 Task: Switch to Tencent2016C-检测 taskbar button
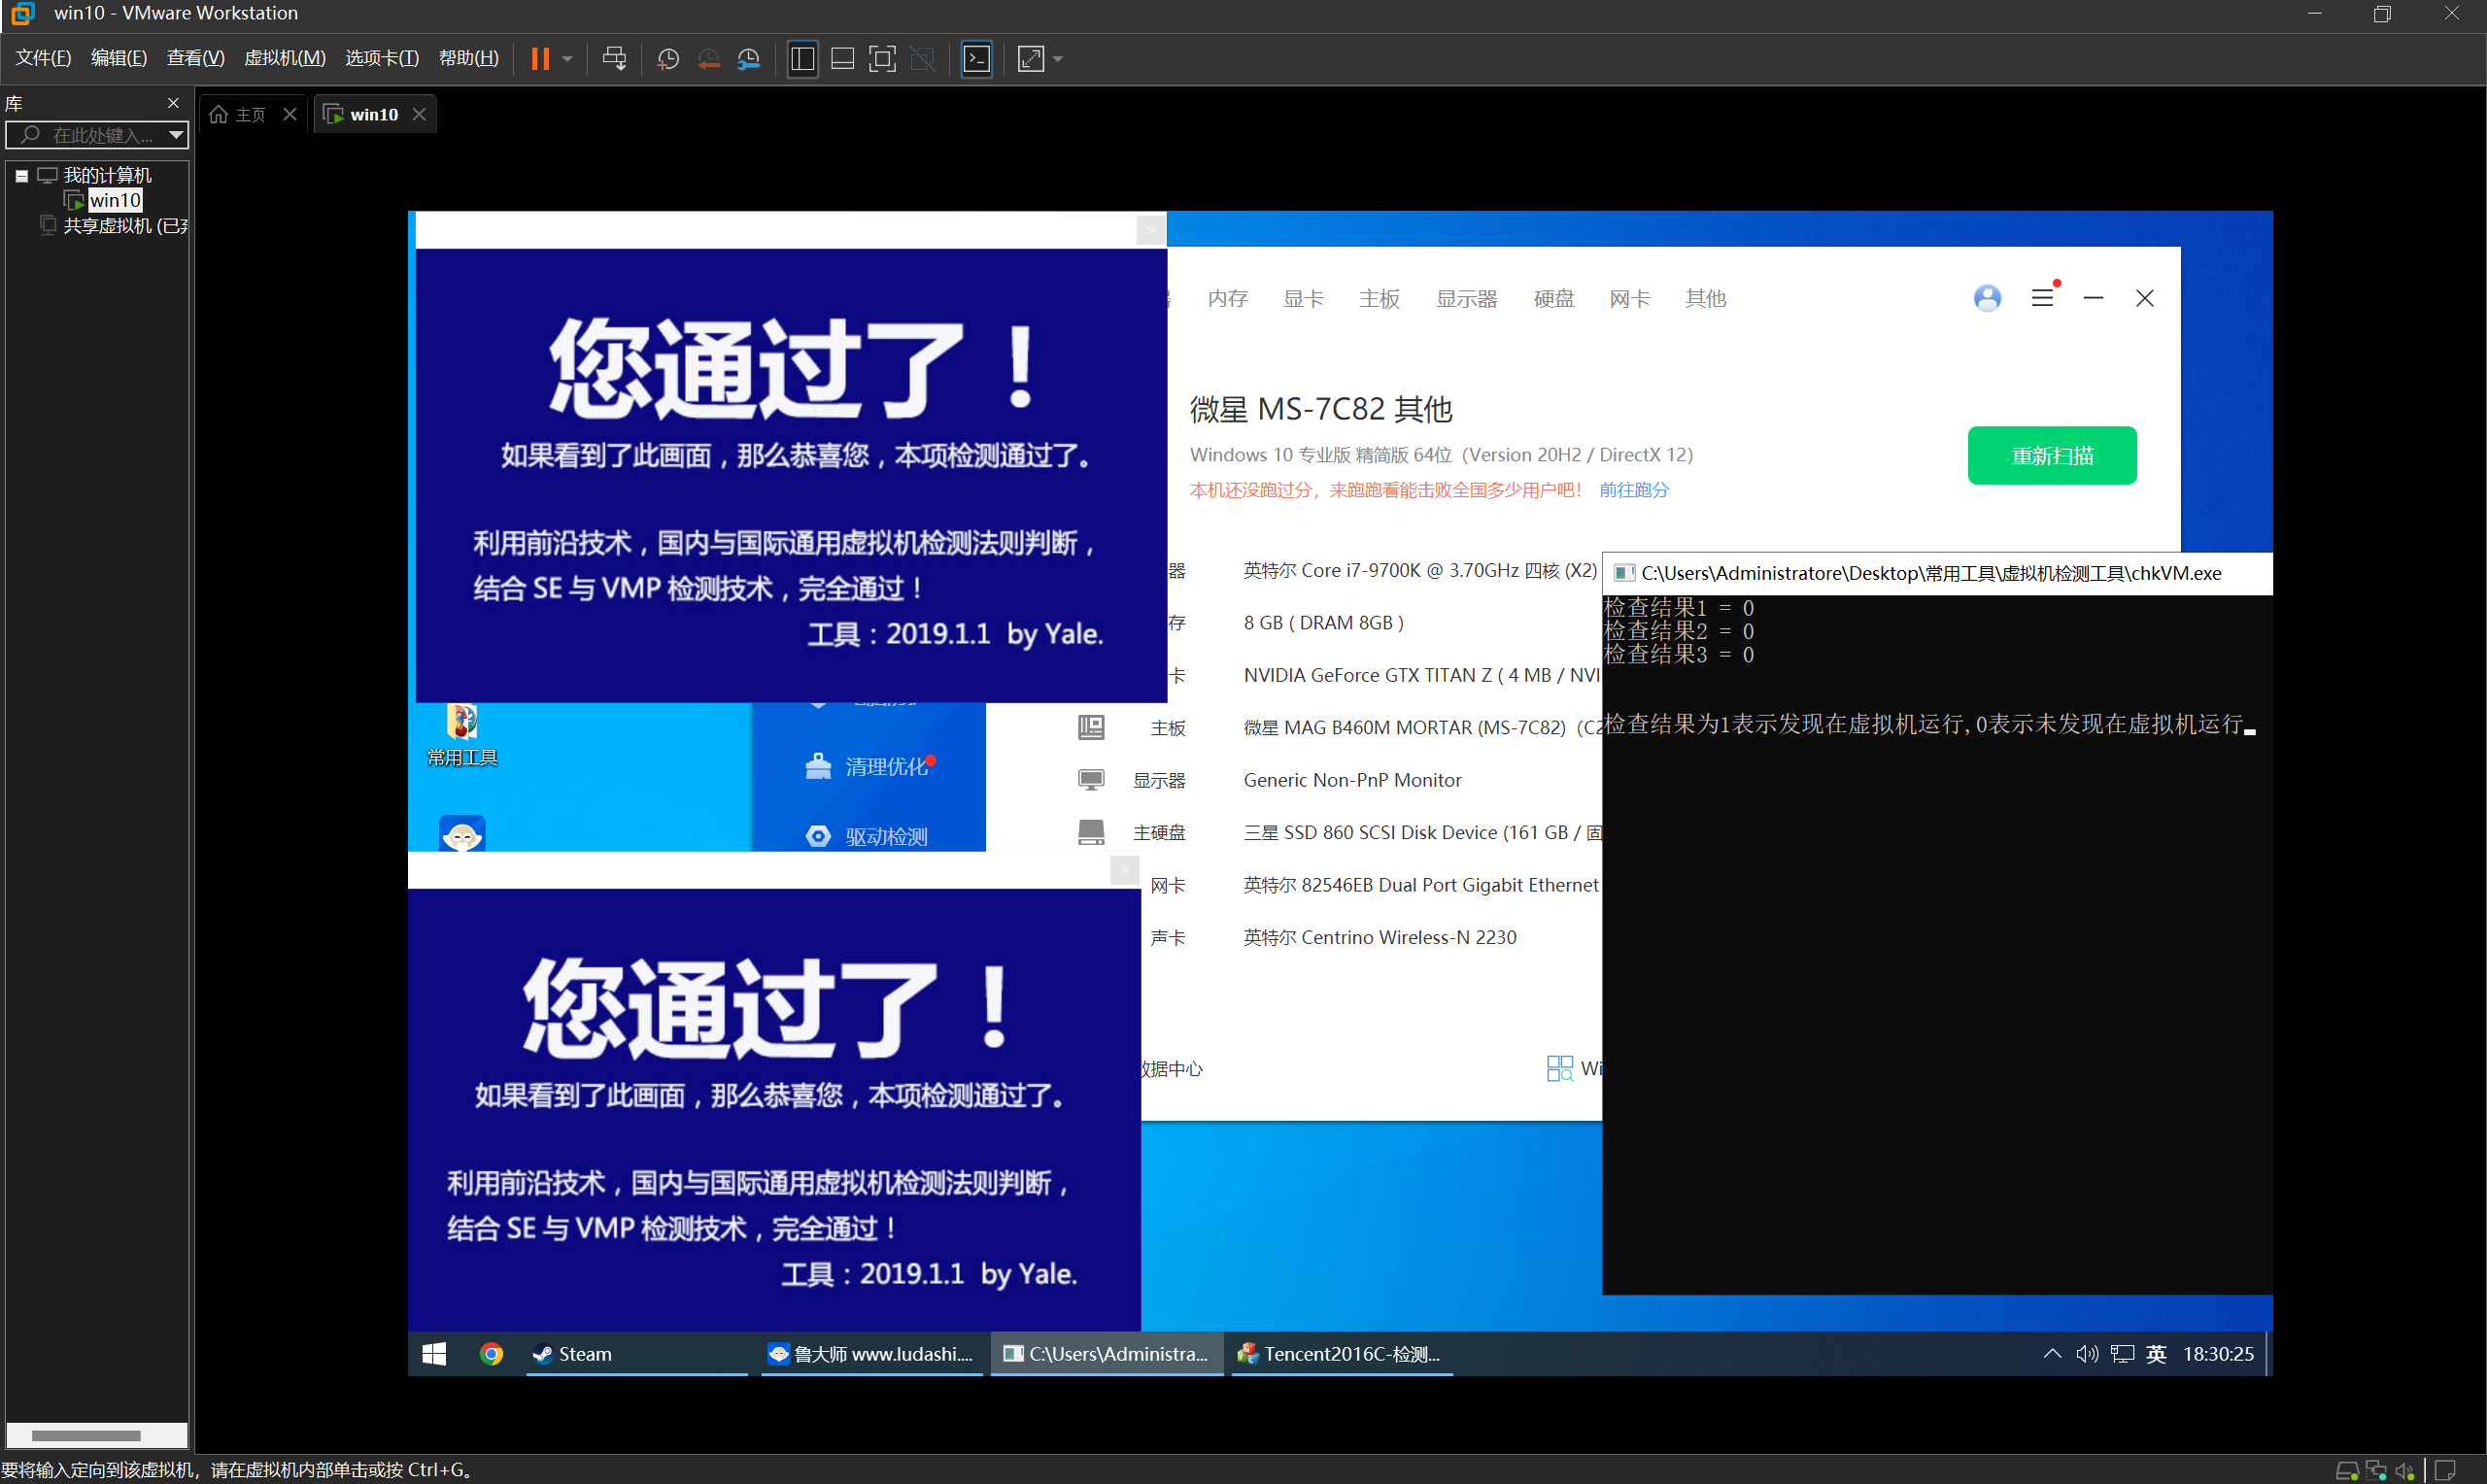(x=1342, y=1353)
